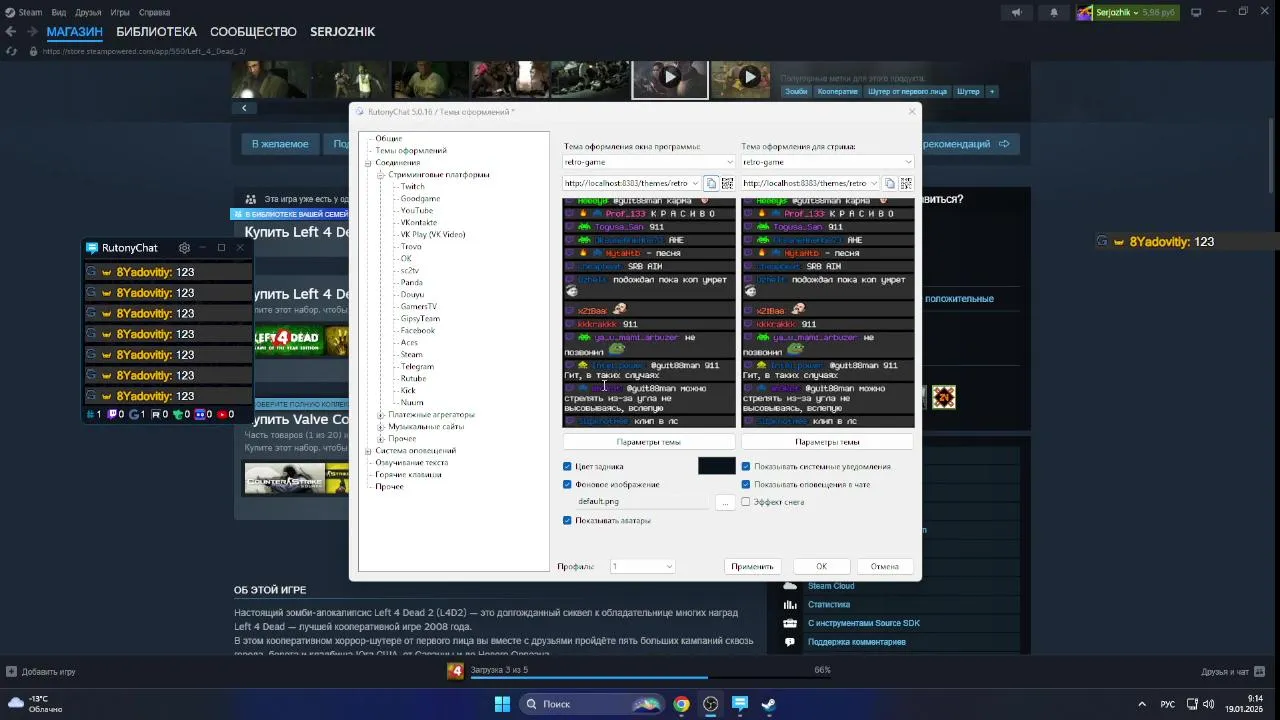Screen dimensions: 1280x720
Task: Switch Steam to Big Picture mode icon
Action: tap(1194, 12)
